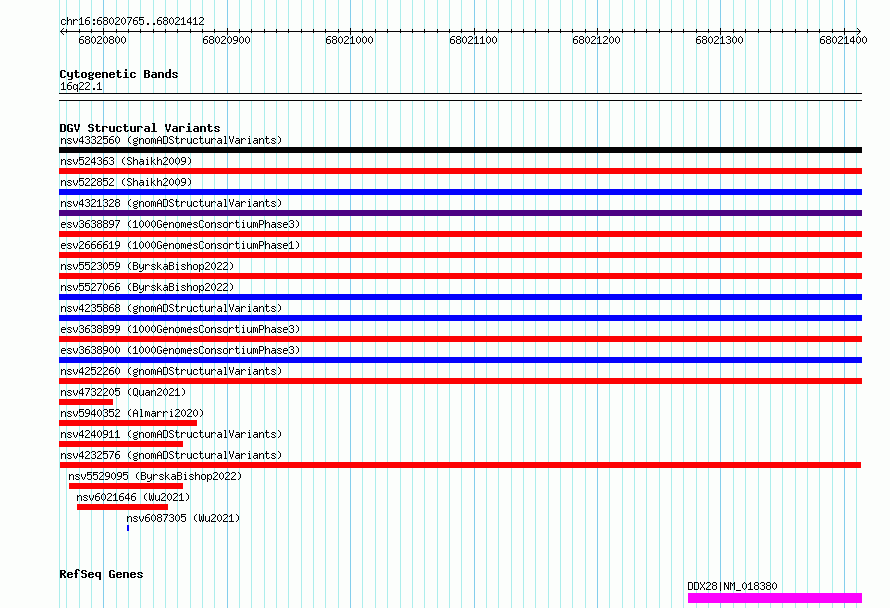Open esv3638900 1000GenomesConsortiumPhase3 label
This screenshot has width=890, height=608.
[180, 350]
